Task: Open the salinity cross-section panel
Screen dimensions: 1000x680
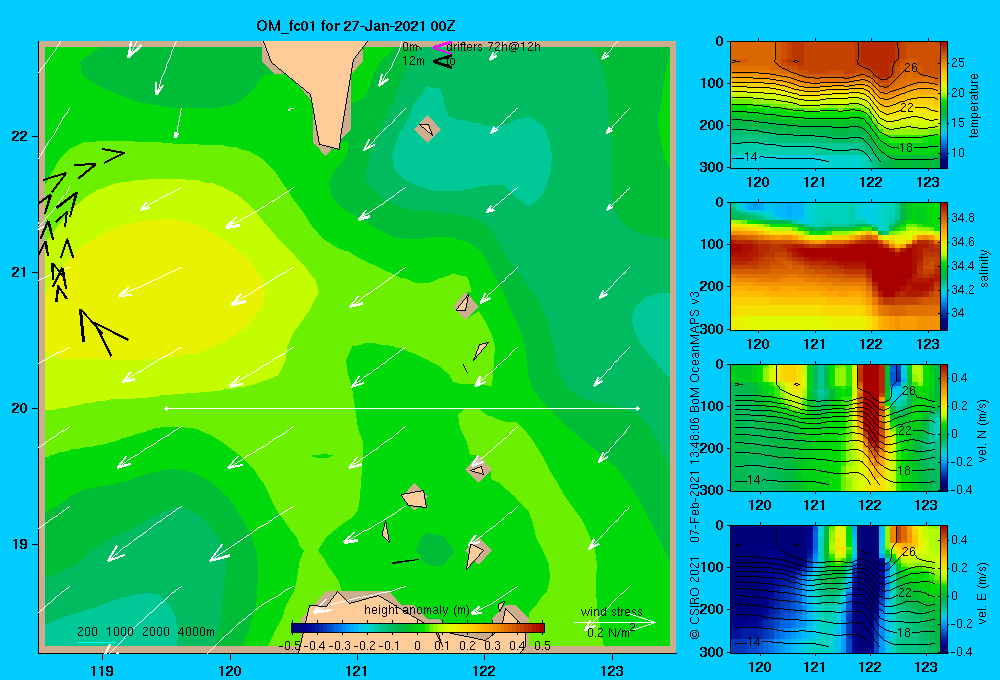Action: tap(834, 266)
